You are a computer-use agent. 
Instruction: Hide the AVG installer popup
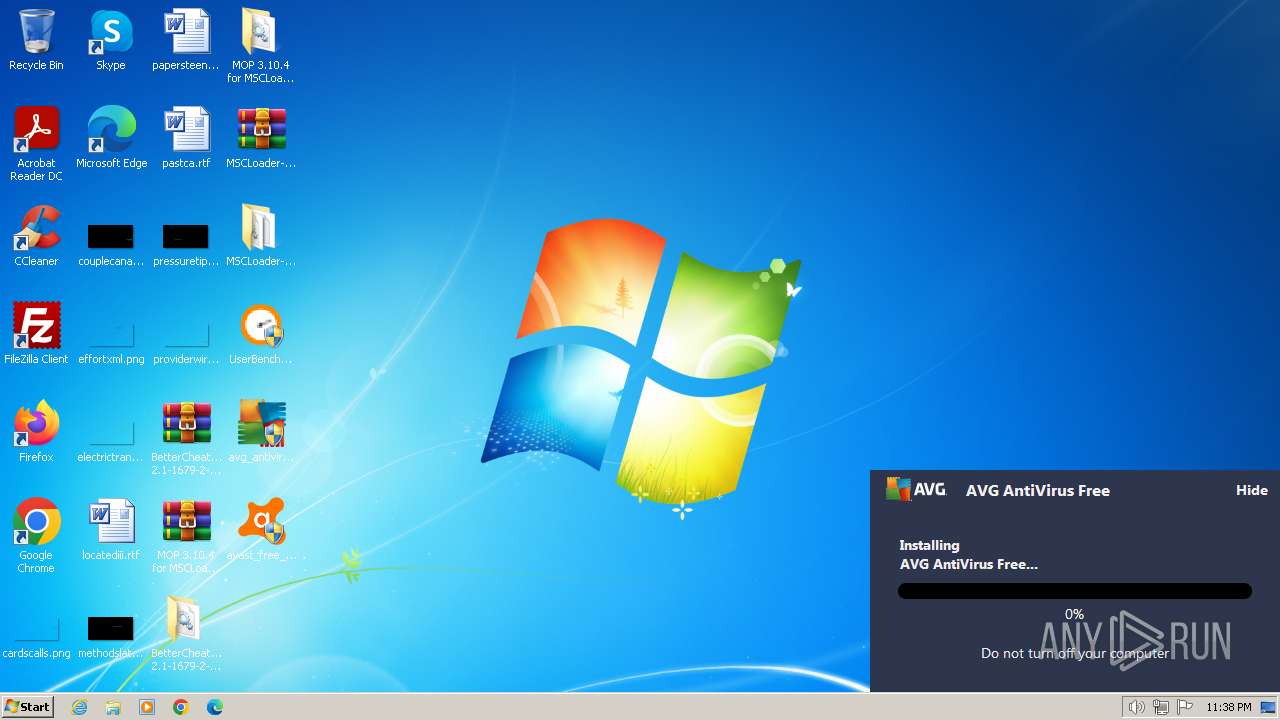1251,490
